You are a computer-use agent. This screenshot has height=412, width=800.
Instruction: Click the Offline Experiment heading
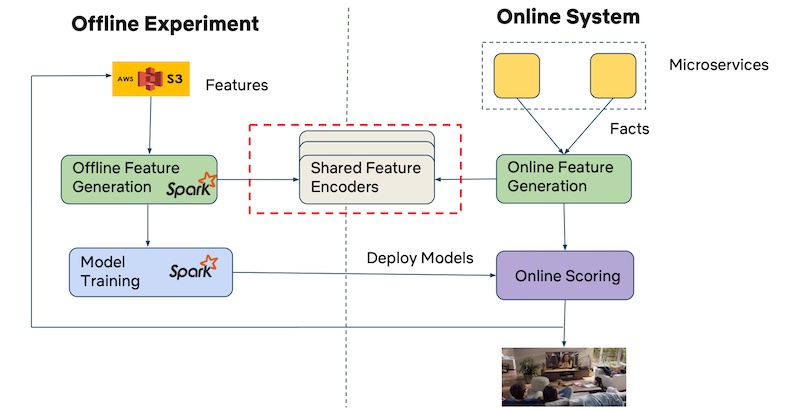[x=165, y=23]
